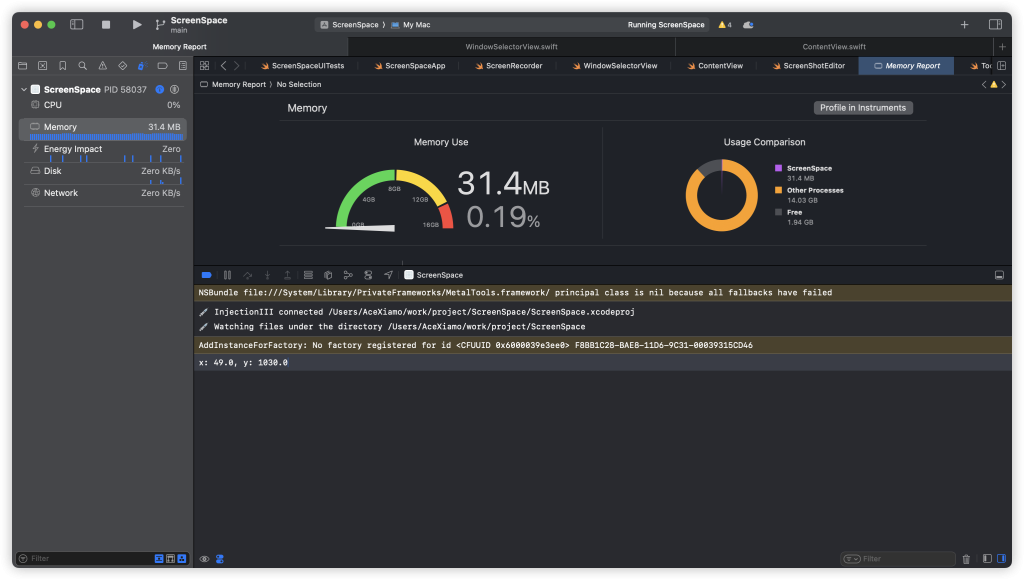This screenshot has height=580, width=1024.
Task: Toggle the right inspector panel
Action: [x=995, y=24]
